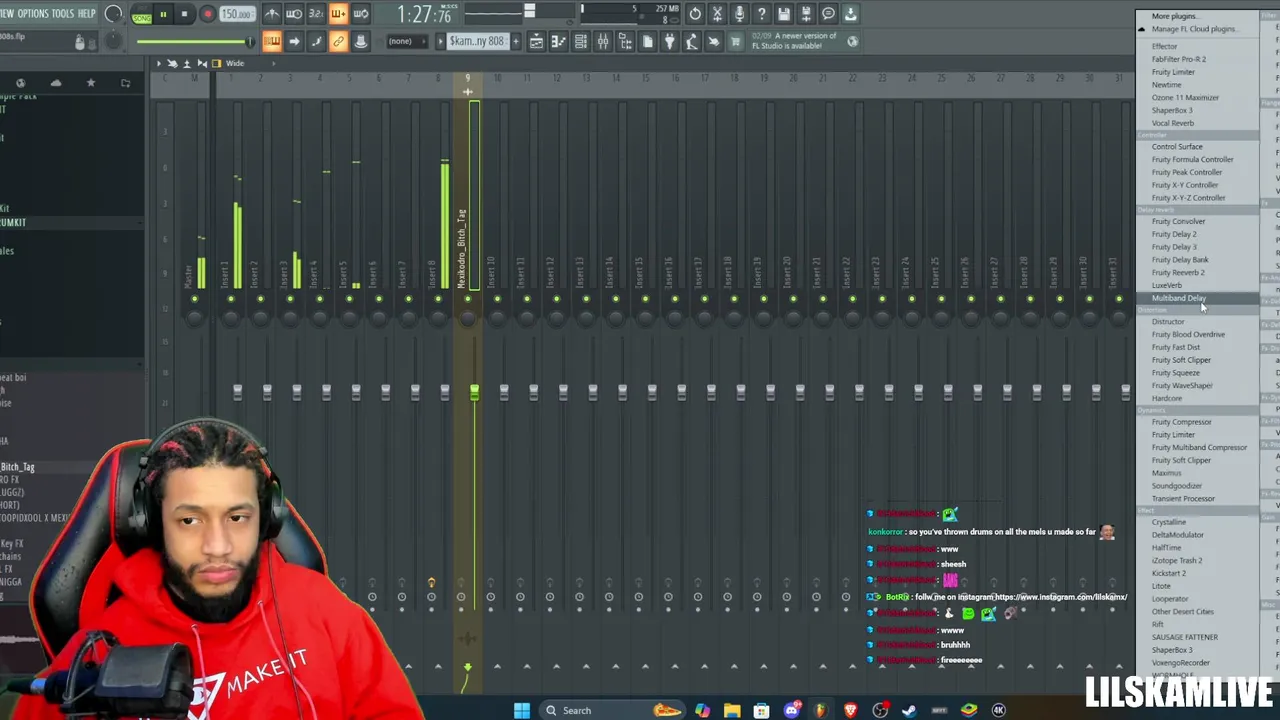Open help with the question mark icon
1280x720 pixels.
(x=761, y=14)
